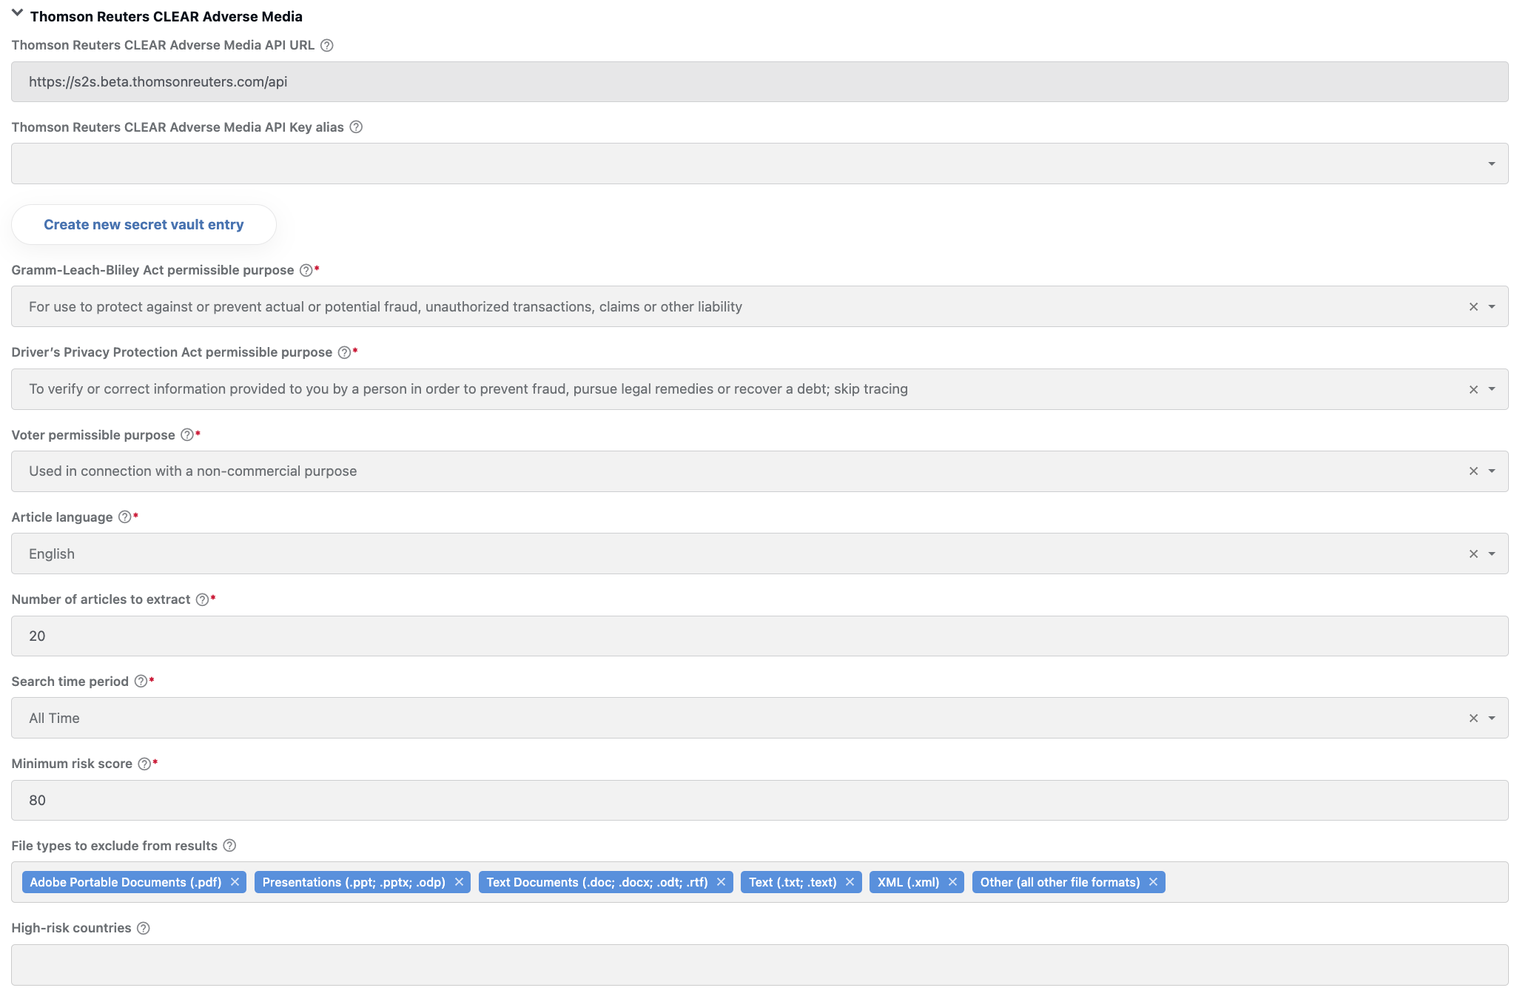This screenshot has height=996, width=1520.
Task: Expand the Search time period dropdown arrow
Action: click(x=1492, y=718)
